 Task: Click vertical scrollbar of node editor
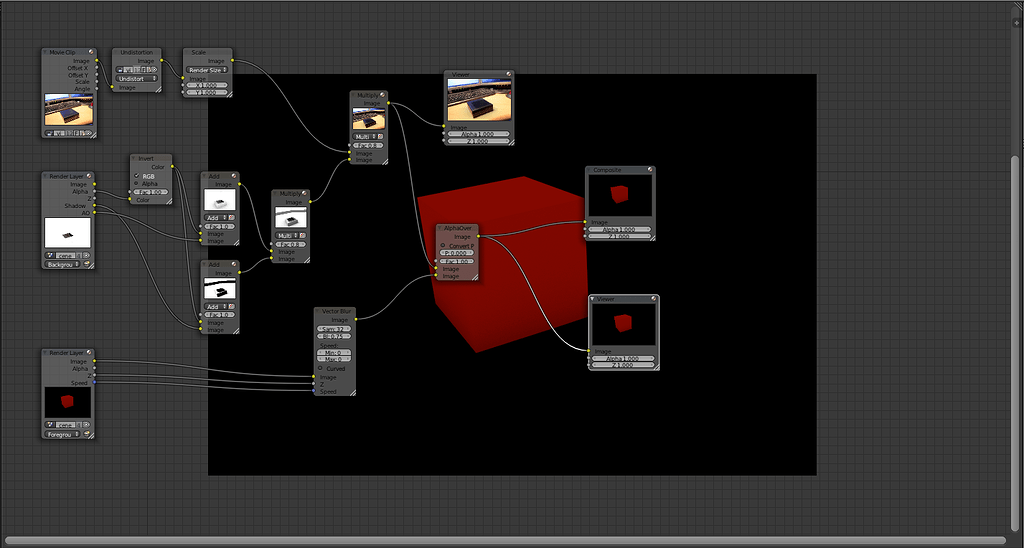coord(1016,343)
